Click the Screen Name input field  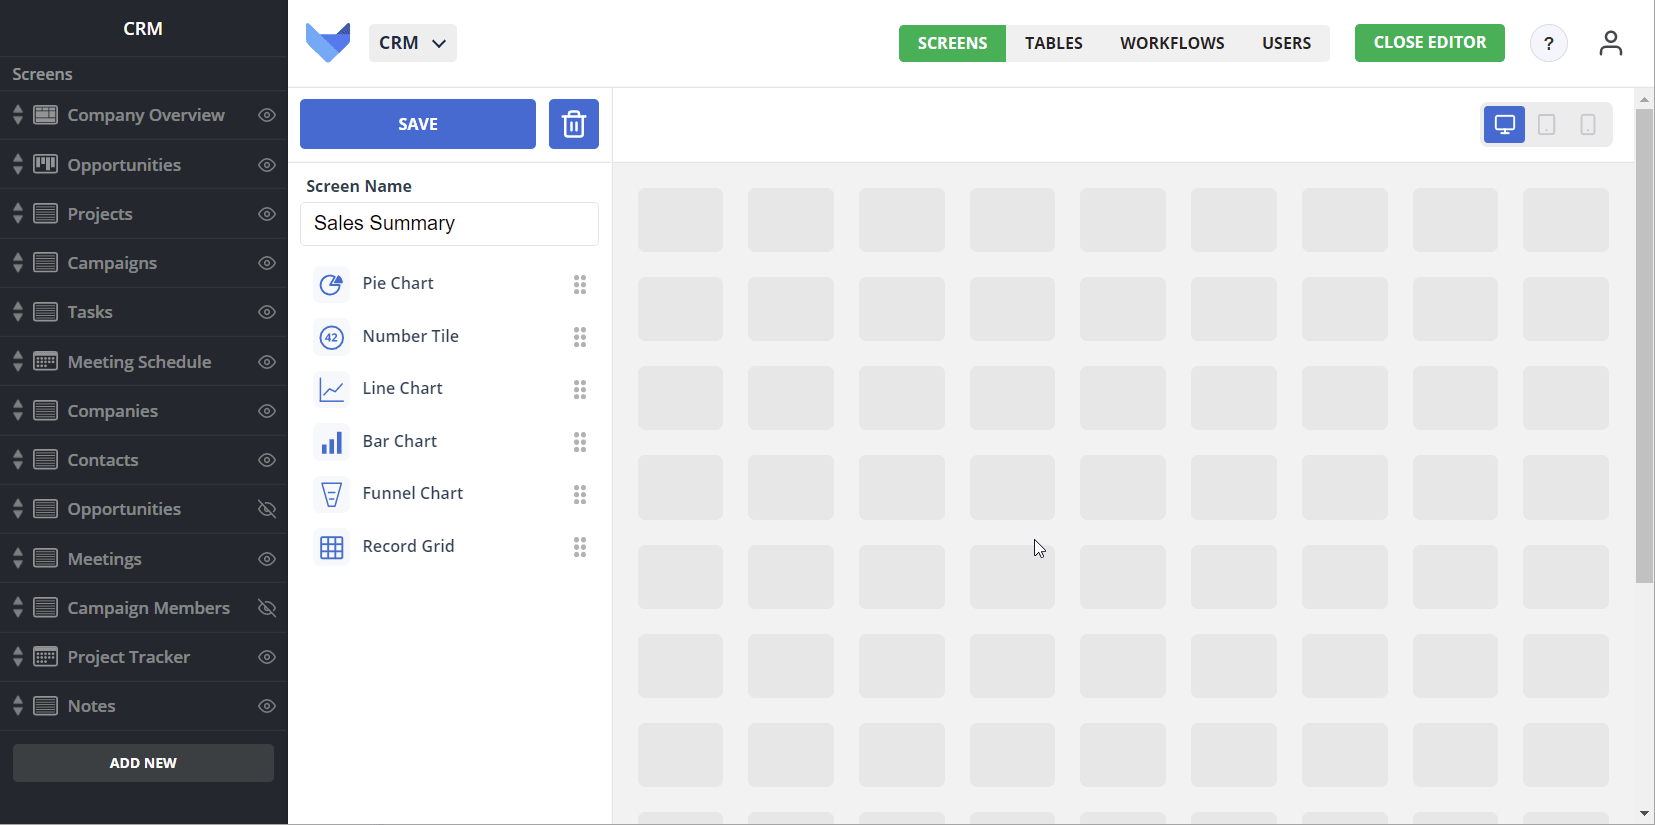[449, 224]
